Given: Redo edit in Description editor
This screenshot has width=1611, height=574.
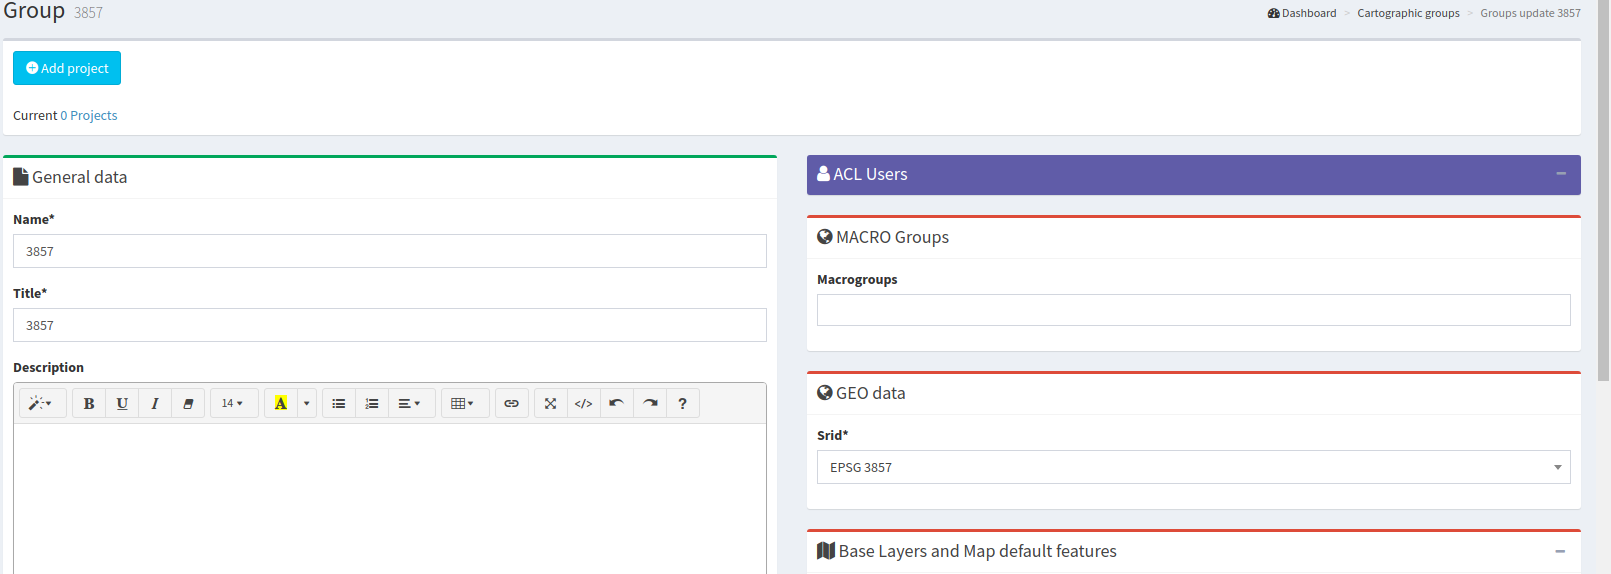Looking at the screenshot, I should (650, 403).
